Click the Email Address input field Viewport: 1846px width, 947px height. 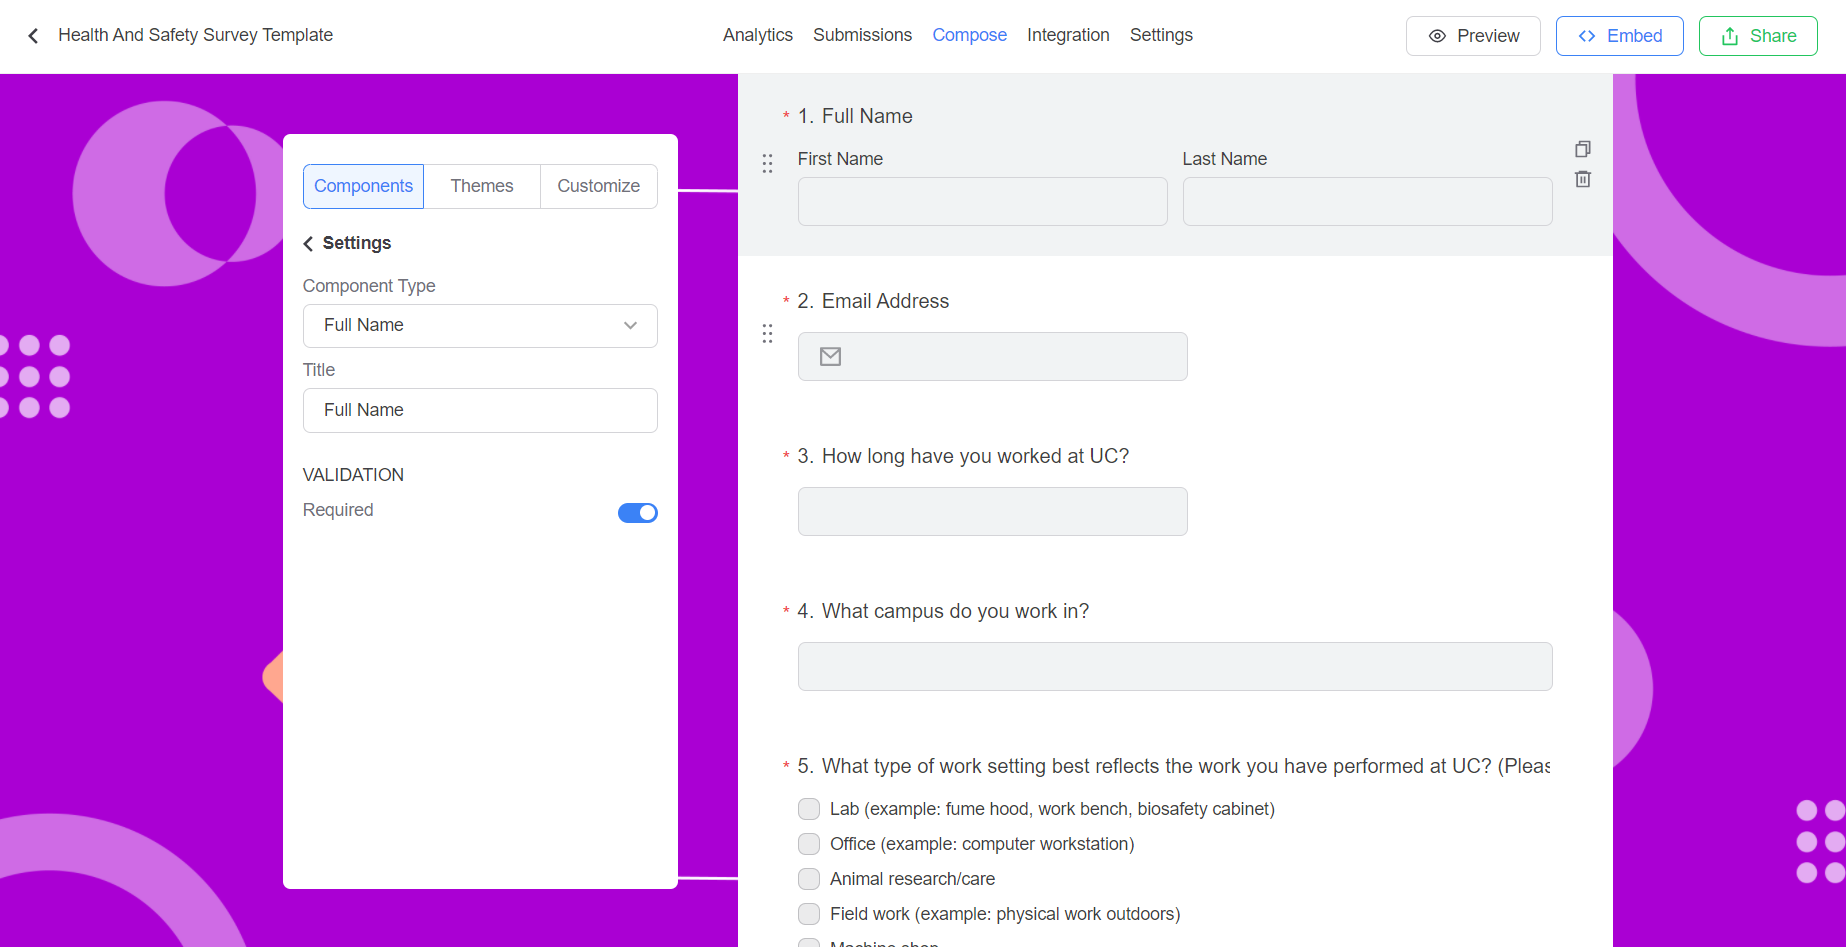tap(992, 356)
